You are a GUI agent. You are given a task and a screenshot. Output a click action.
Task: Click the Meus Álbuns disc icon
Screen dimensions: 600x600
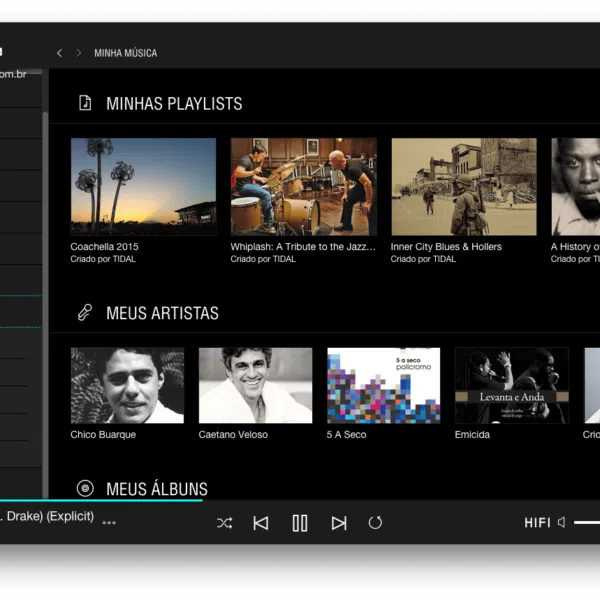[x=85, y=488]
